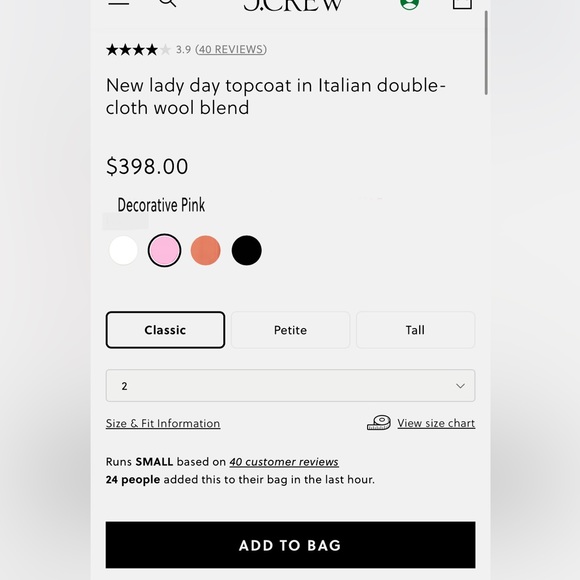Expand Size & Fit Information
This screenshot has width=580, height=580.
click(x=163, y=423)
